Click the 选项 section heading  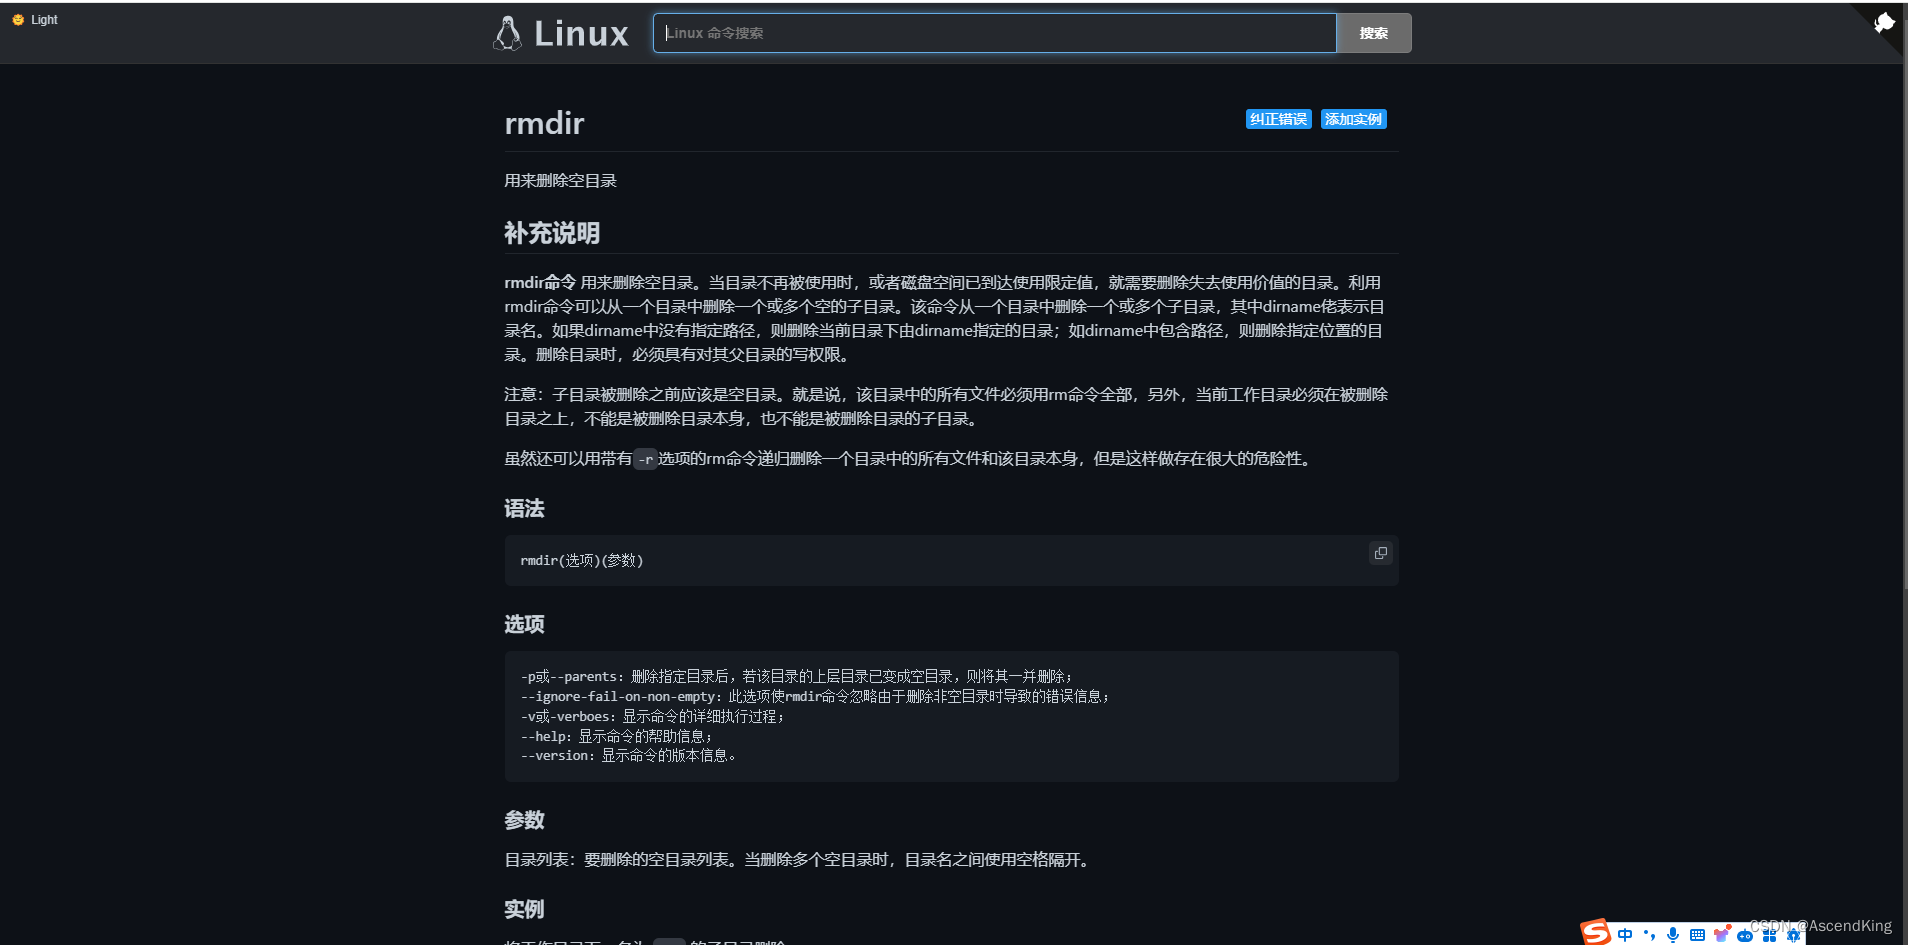(x=524, y=624)
